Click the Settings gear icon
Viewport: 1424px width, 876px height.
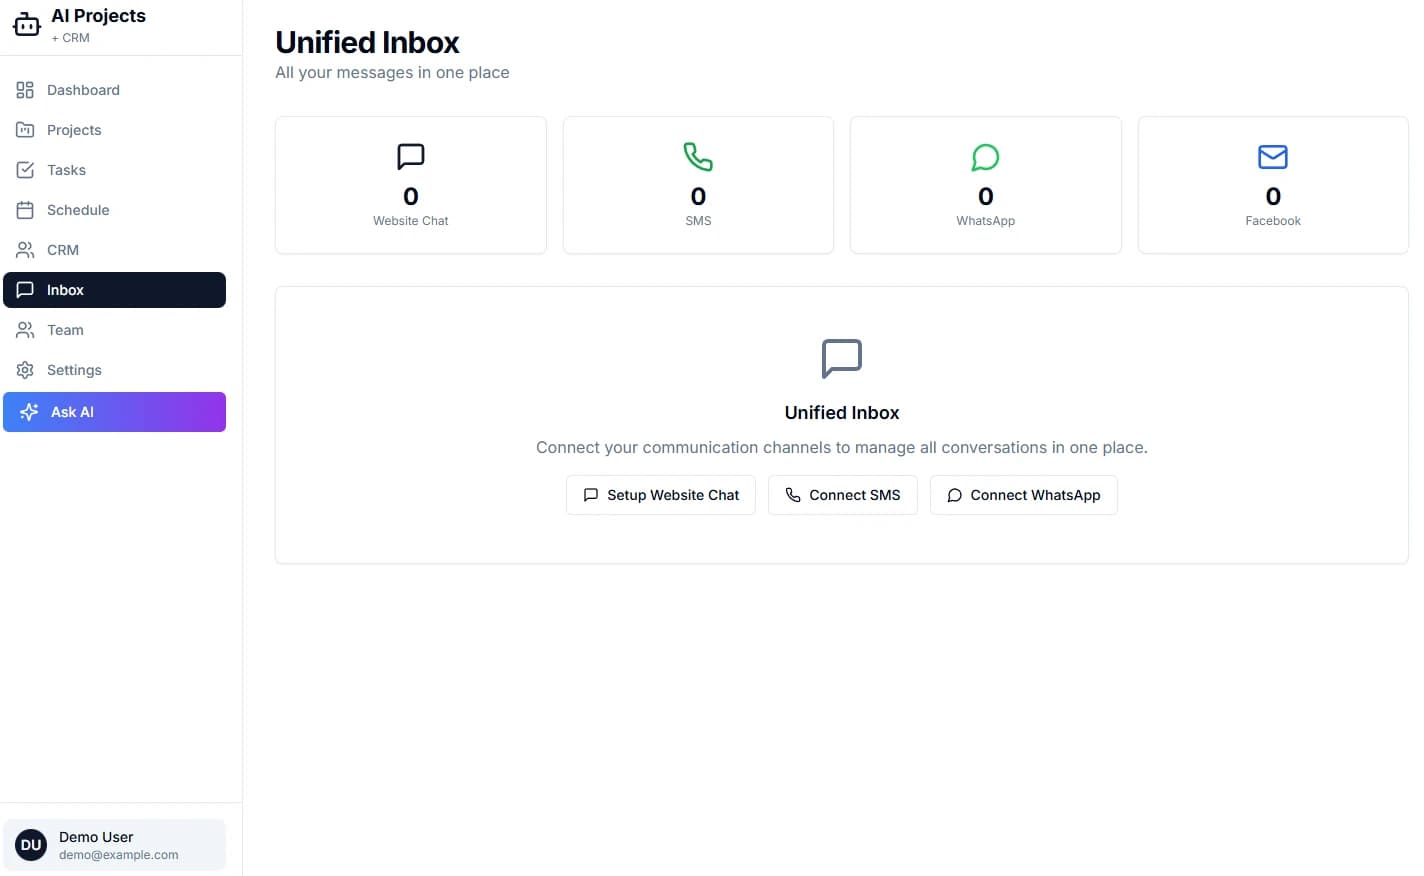click(x=25, y=369)
